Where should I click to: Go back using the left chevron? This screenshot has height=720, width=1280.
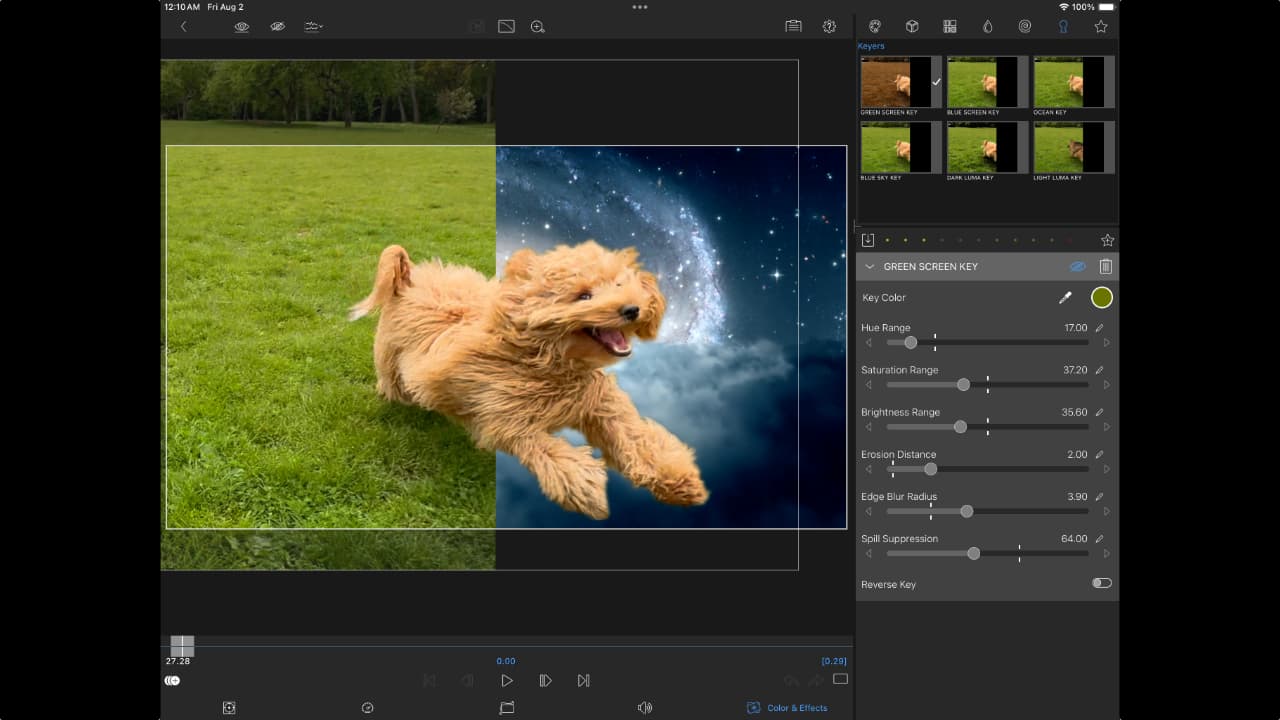pos(184,27)
